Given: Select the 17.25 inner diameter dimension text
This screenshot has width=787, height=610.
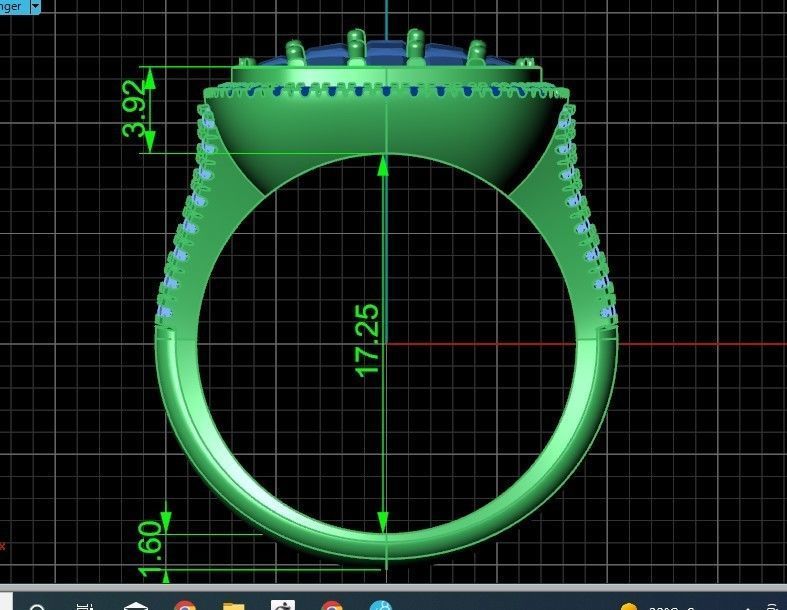Looking at the screenshot, I should (x=367, y=340).
